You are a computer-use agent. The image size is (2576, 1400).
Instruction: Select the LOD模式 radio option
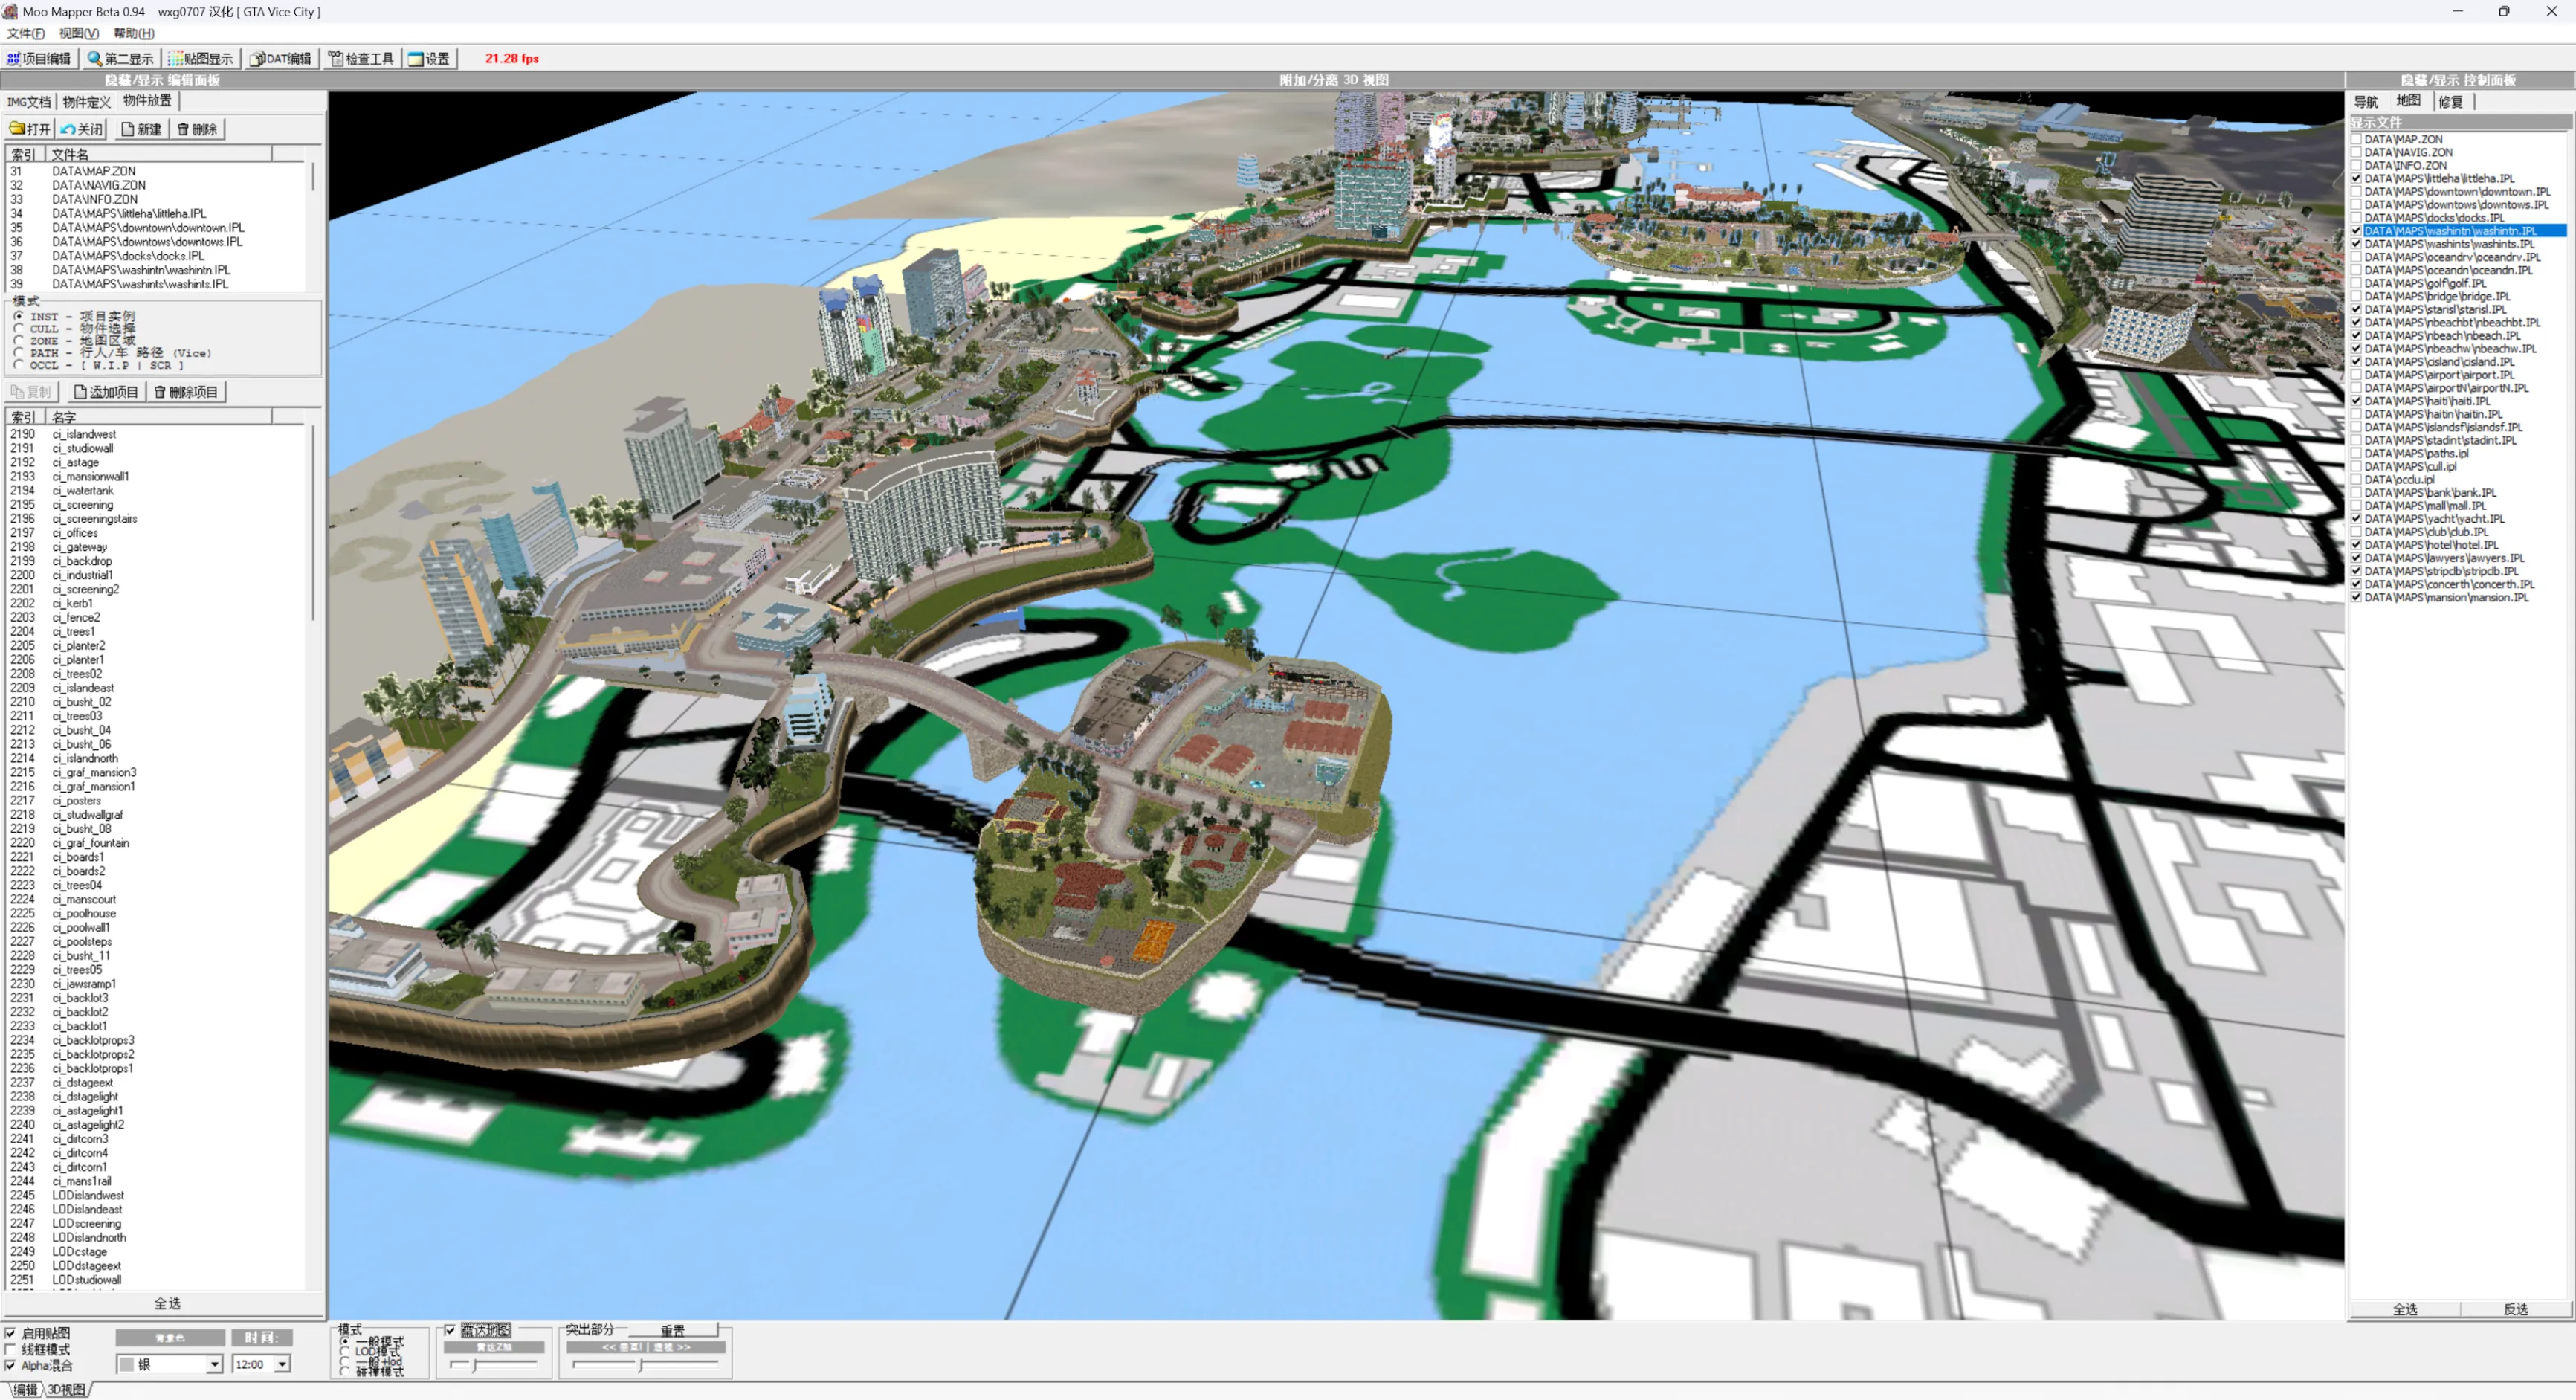pos(346,1351)
